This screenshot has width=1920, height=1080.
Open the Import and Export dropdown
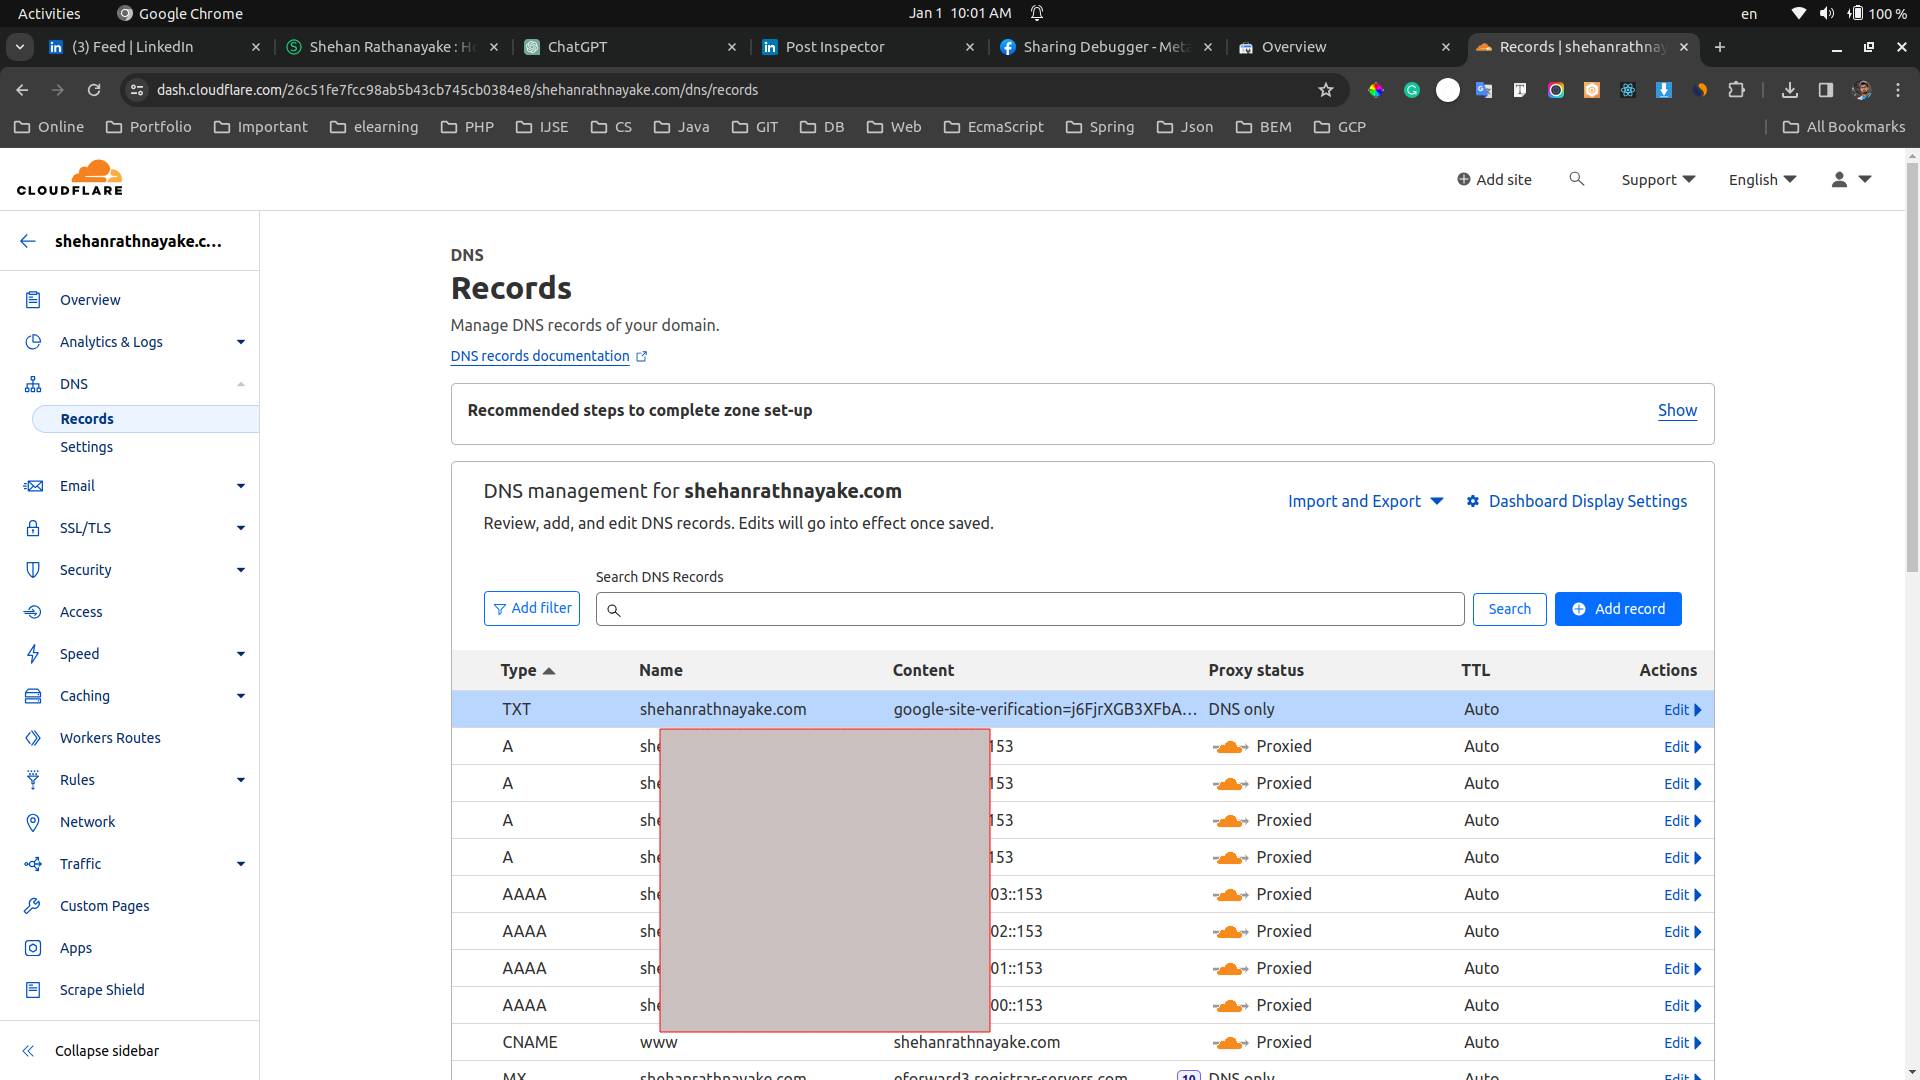(1365, 501)
